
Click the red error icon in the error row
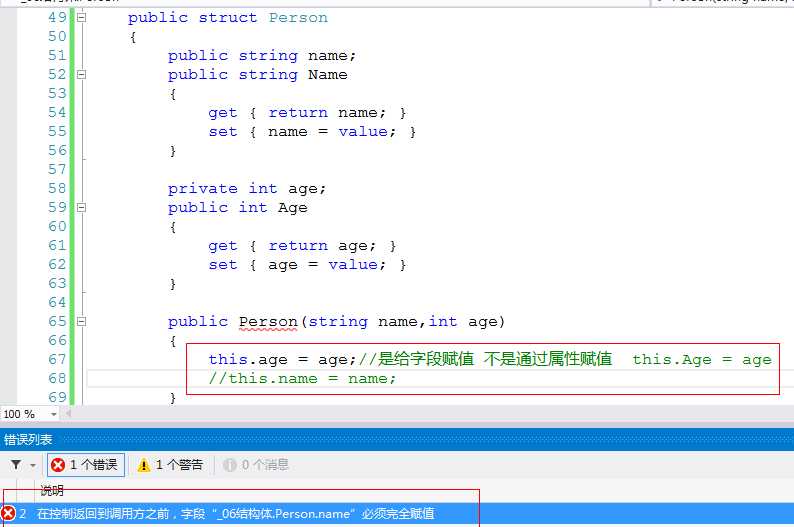coord(8,513)
